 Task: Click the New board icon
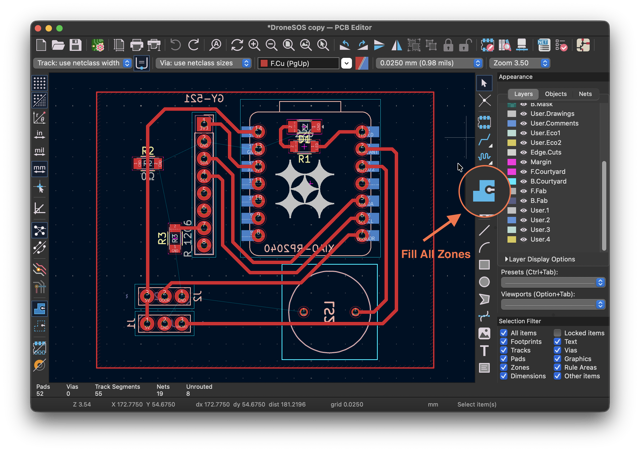pyautogui.click(x=41, y=45)
